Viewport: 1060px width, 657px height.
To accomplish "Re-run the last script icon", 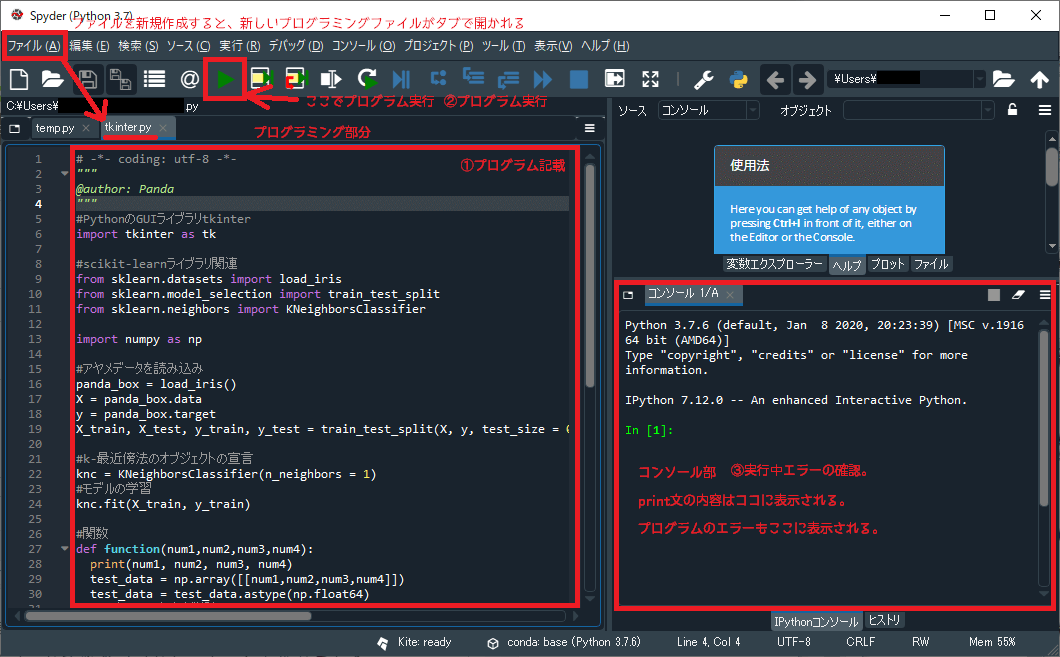I will 367,79.
